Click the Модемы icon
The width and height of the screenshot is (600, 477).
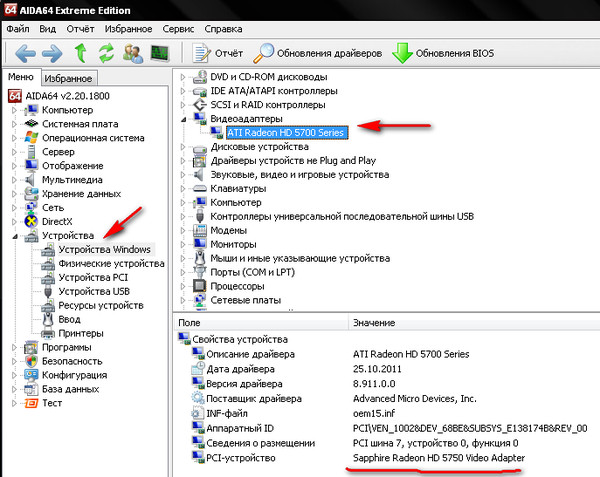coord(200,230)
